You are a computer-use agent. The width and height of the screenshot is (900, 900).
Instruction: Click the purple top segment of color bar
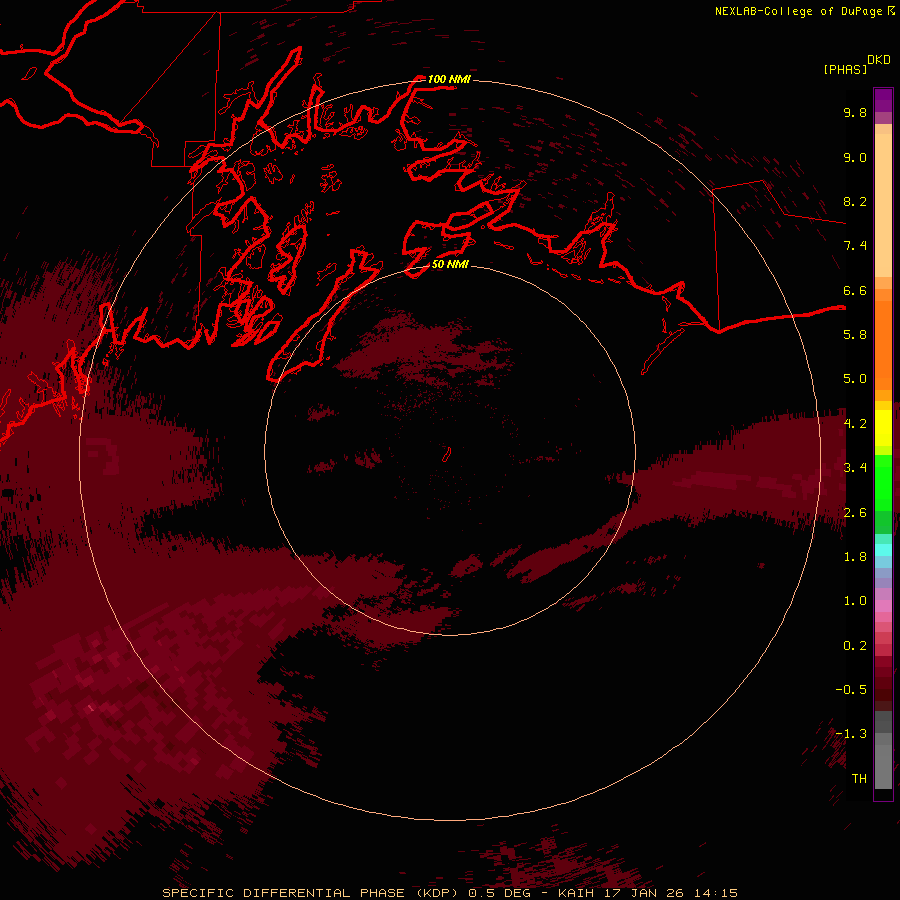tap(883, 100)
